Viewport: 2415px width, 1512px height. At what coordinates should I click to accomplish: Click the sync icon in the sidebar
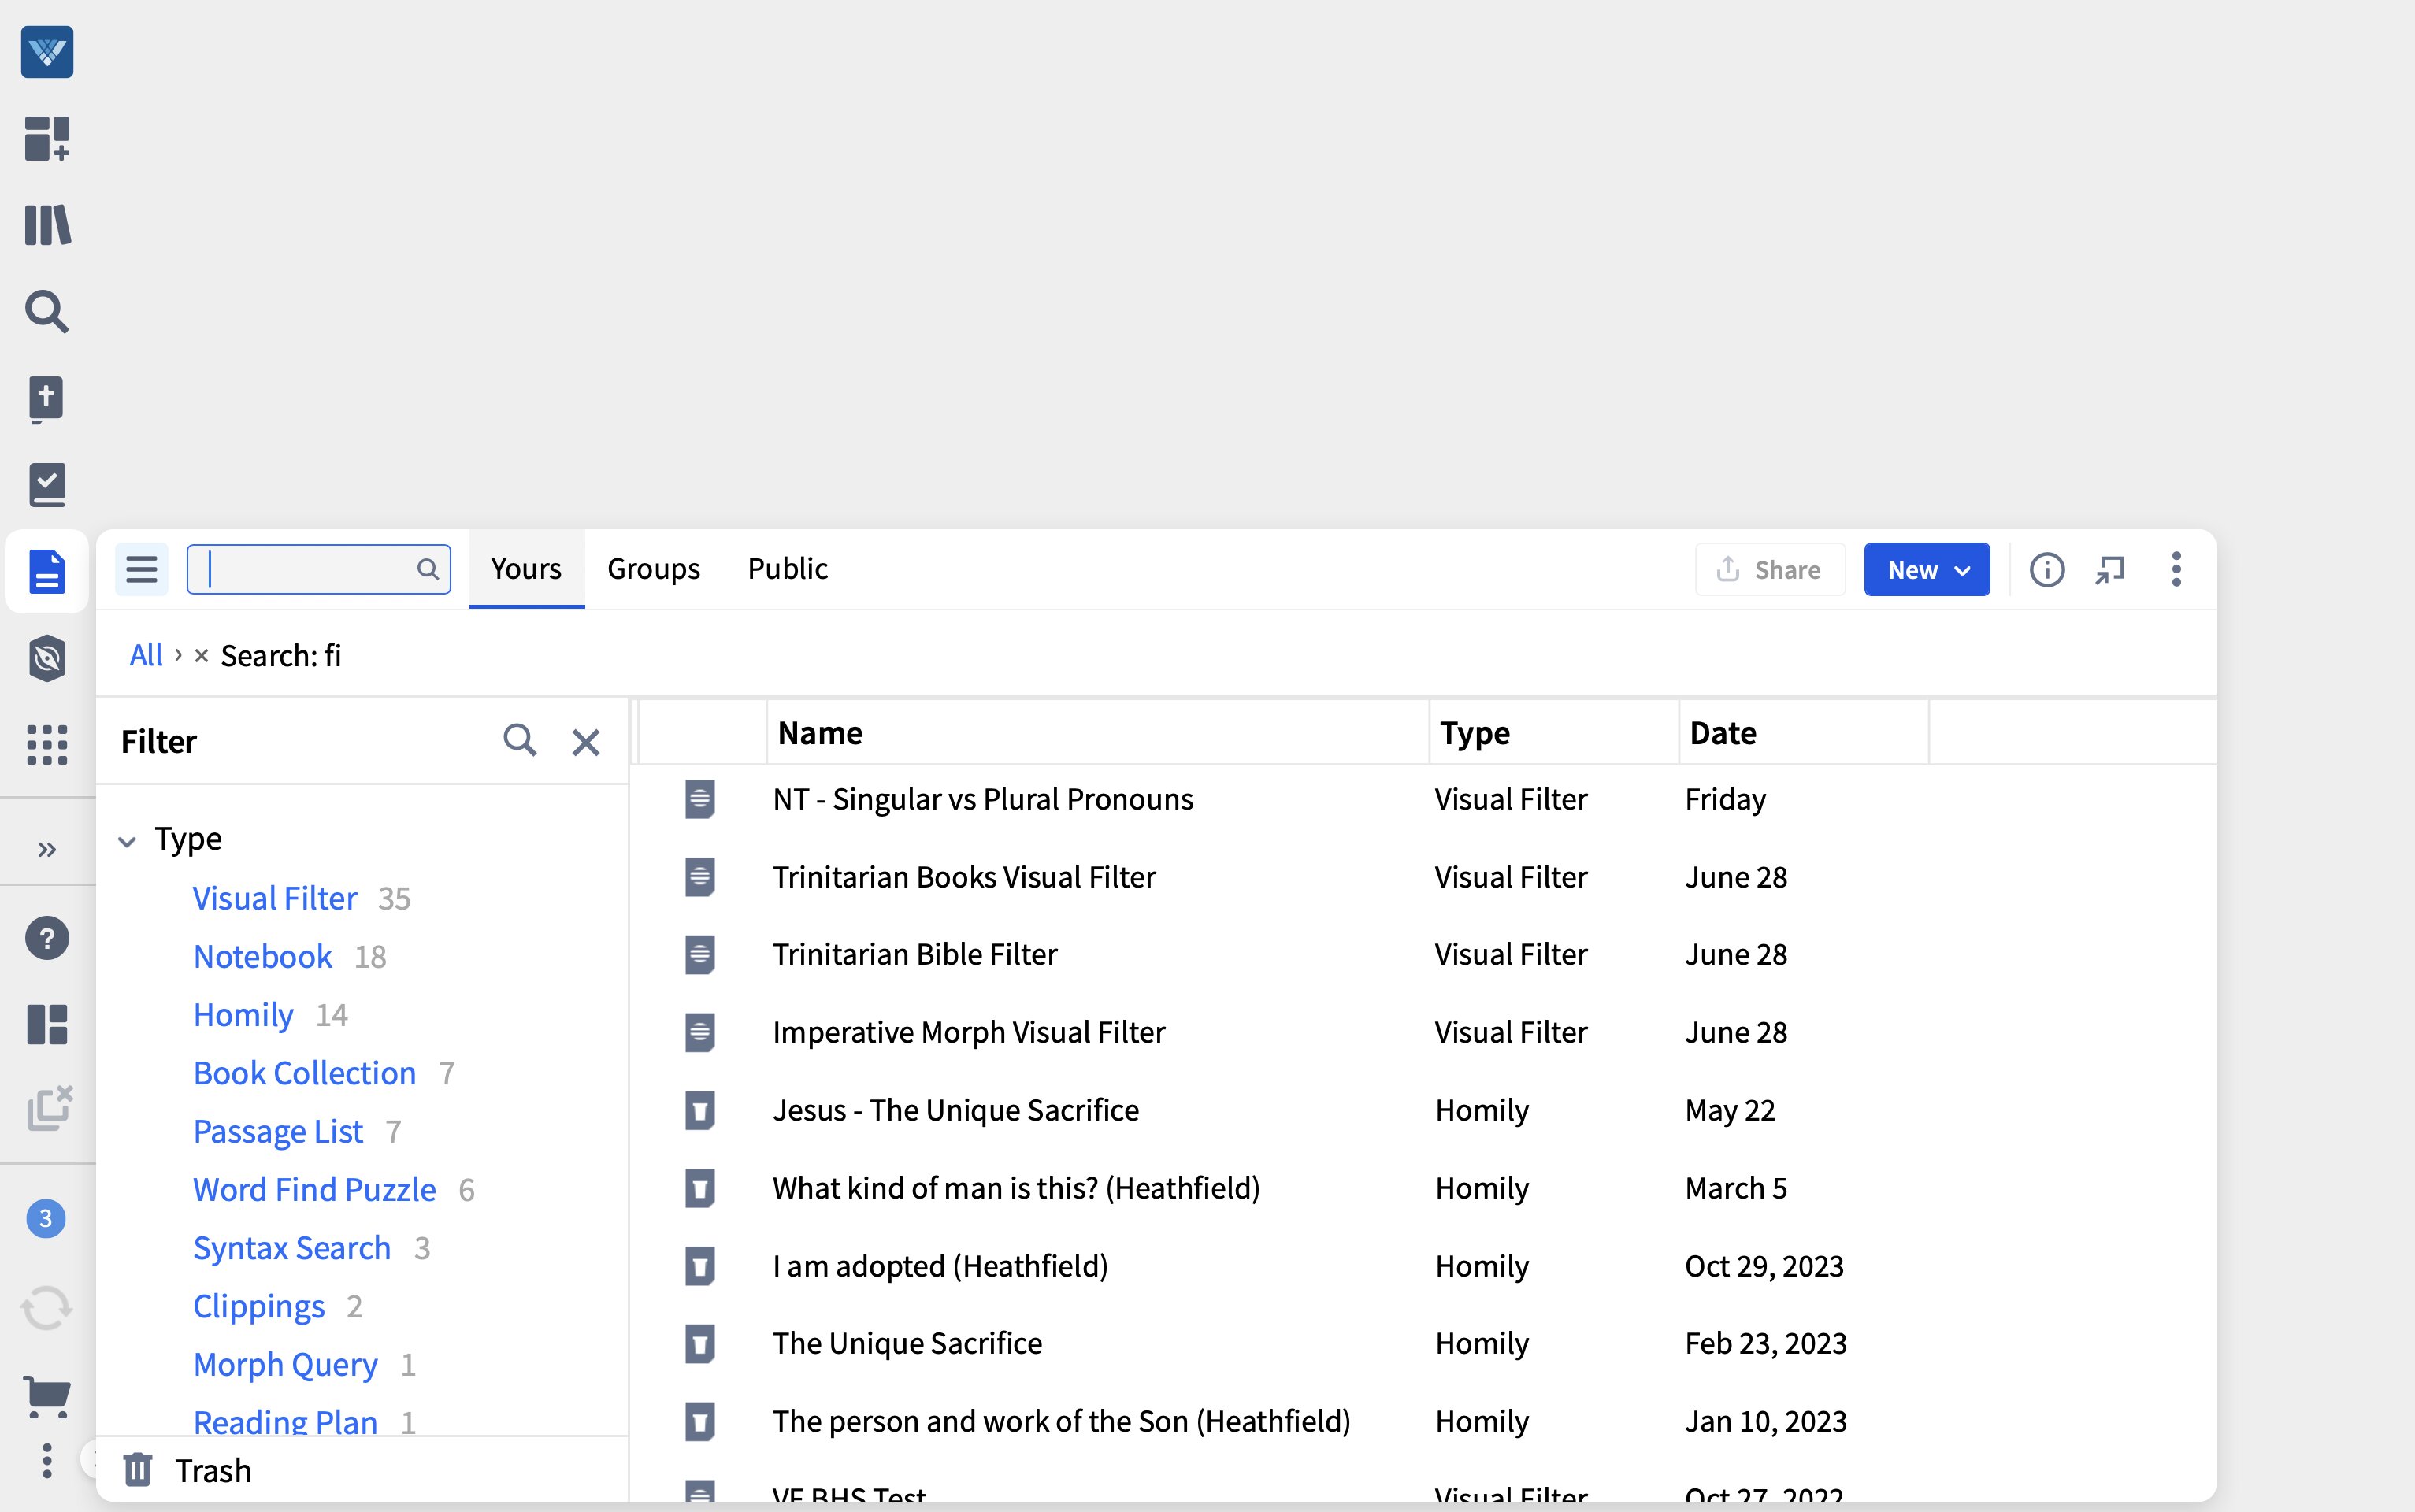(47, 1306)
